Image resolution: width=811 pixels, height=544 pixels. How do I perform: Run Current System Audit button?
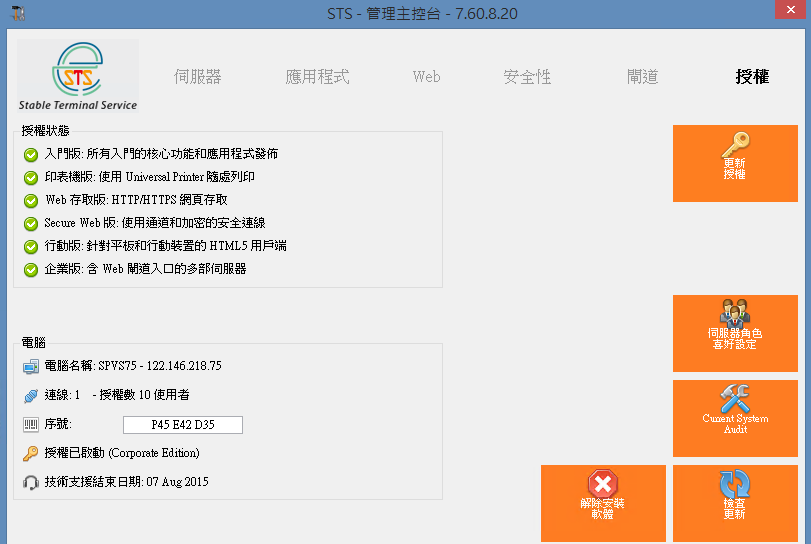(735, 418)
